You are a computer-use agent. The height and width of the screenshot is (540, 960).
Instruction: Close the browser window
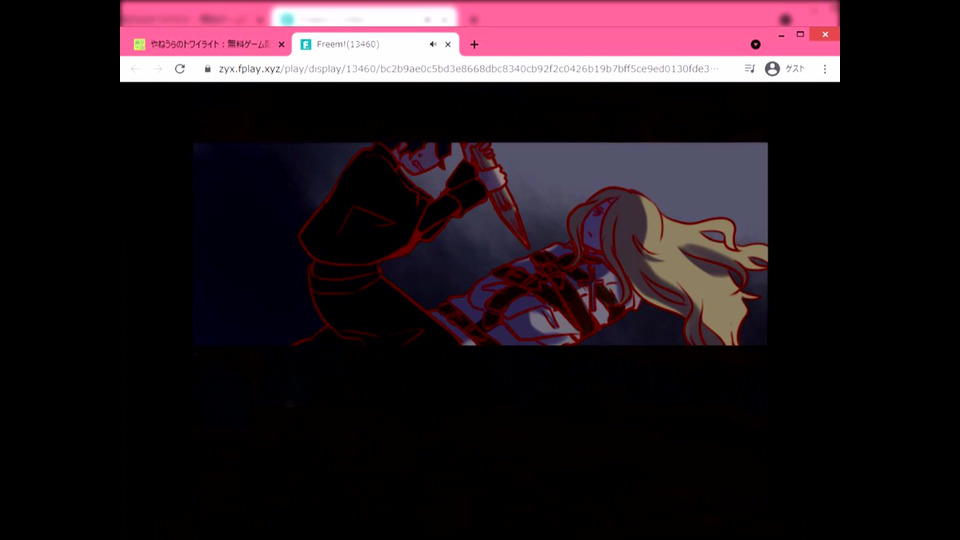(825, 35)
